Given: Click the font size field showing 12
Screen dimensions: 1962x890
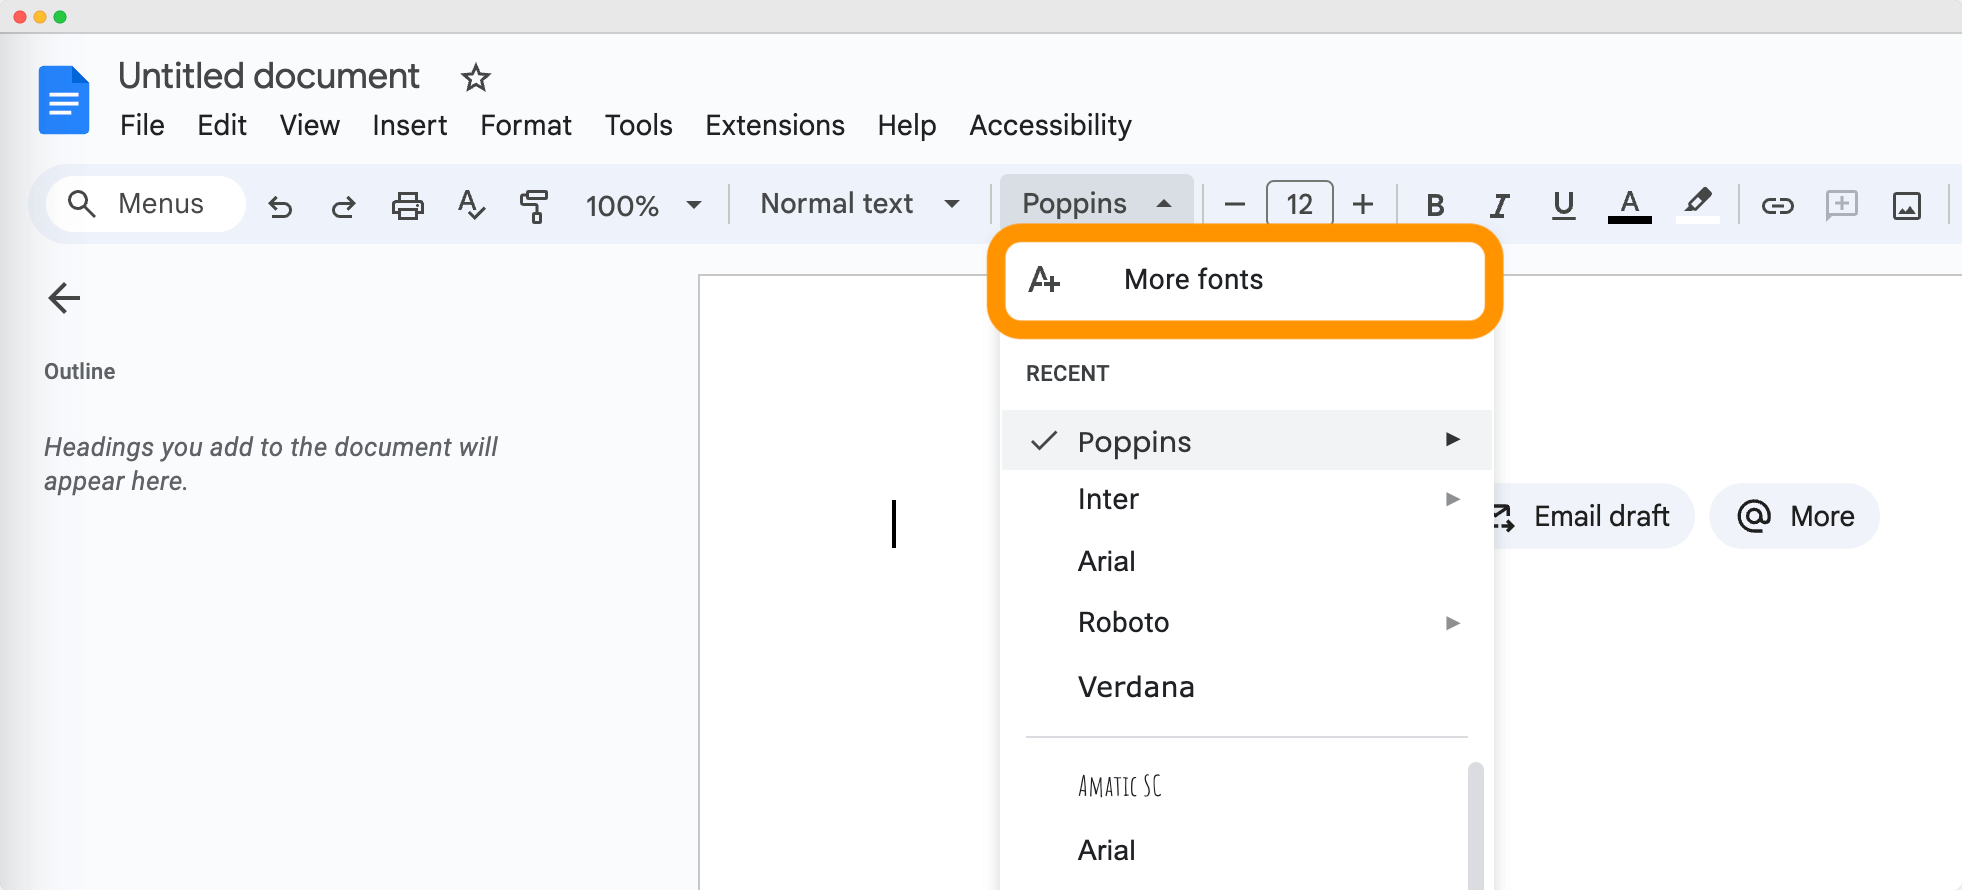Looking at the screenshot, I should pyautogui.click(x=1299, y=205).
